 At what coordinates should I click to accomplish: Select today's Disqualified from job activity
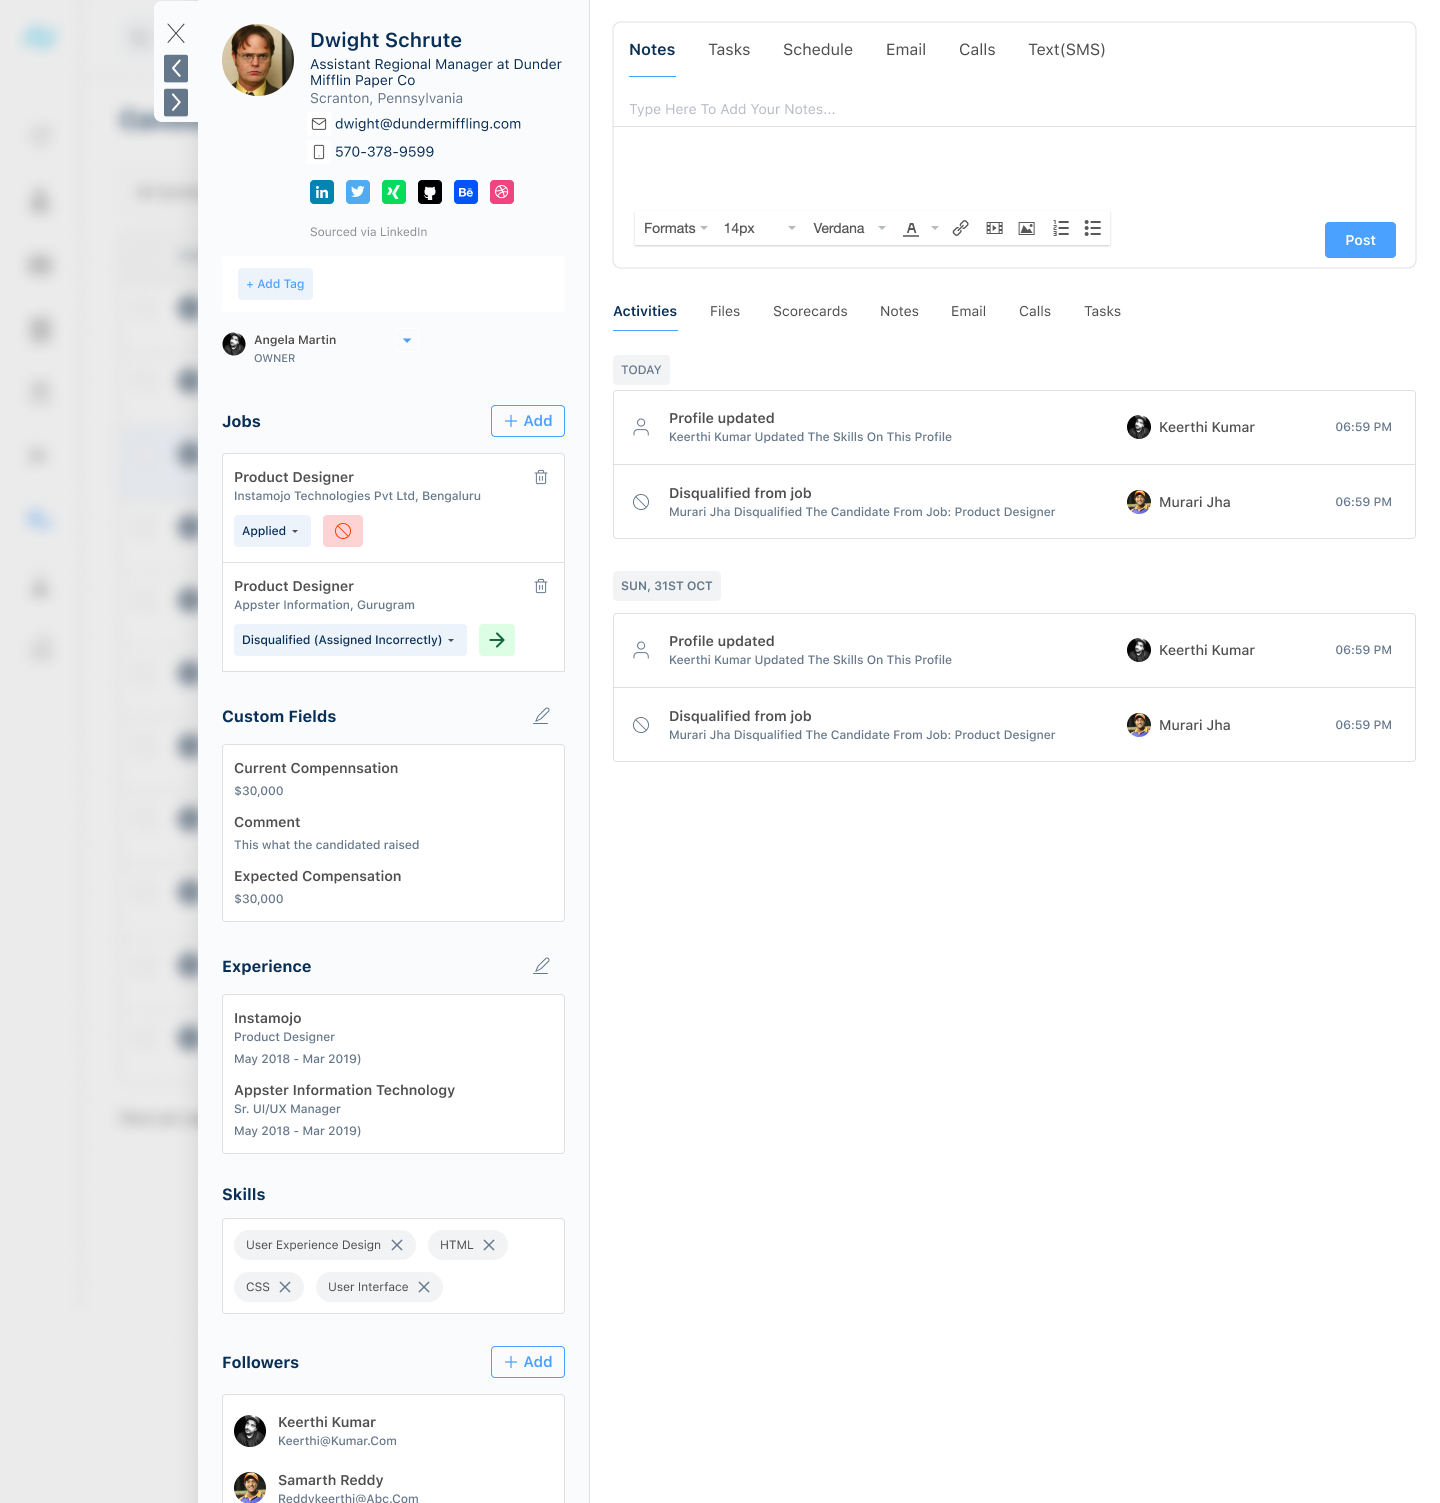pyautogui.click(x=1014, y=502)
